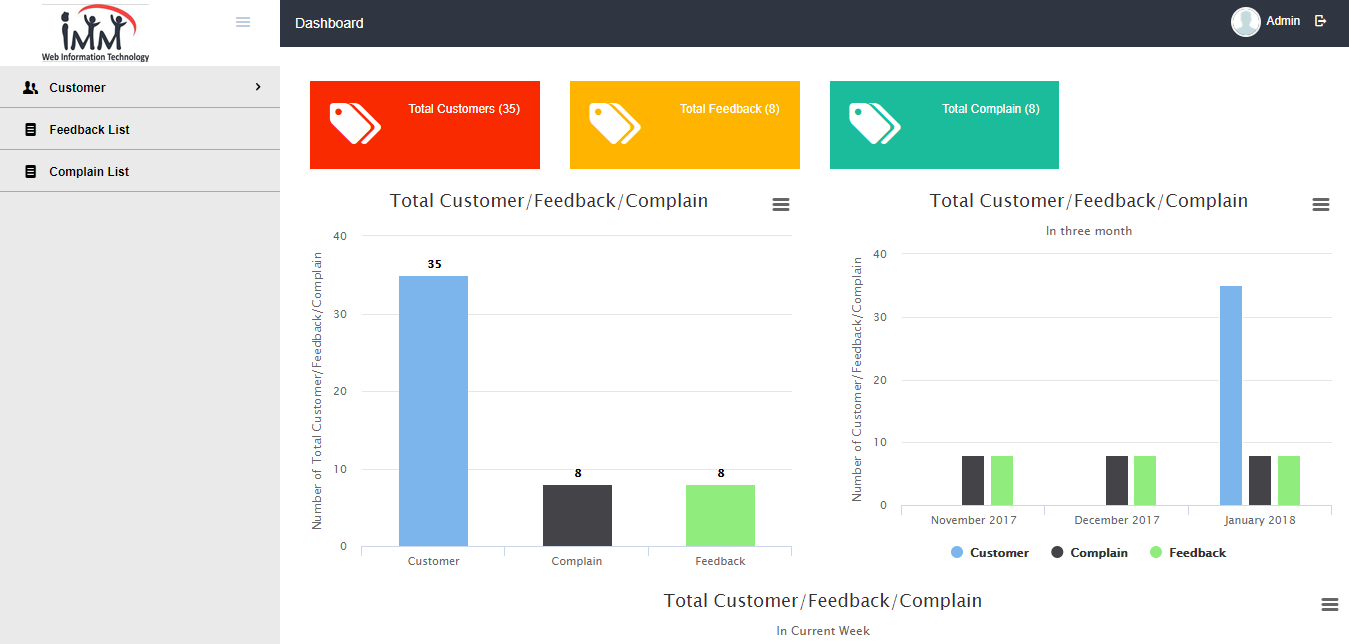Toggle Complain series in chart legend
Image resolution: width=1349 pixels, height=644 pixels.
point(1089,553)
